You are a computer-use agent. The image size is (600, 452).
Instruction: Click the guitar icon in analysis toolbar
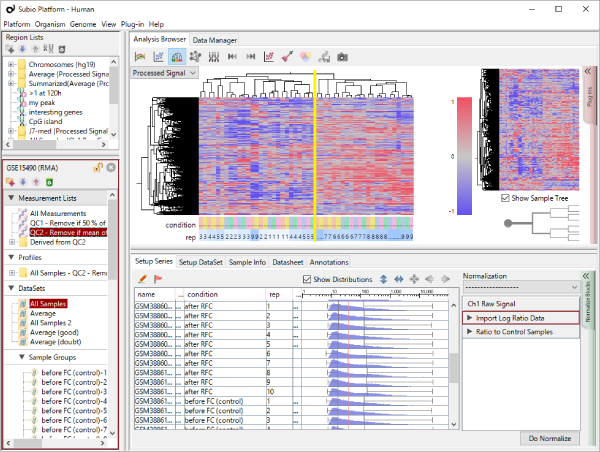point(287,57)
